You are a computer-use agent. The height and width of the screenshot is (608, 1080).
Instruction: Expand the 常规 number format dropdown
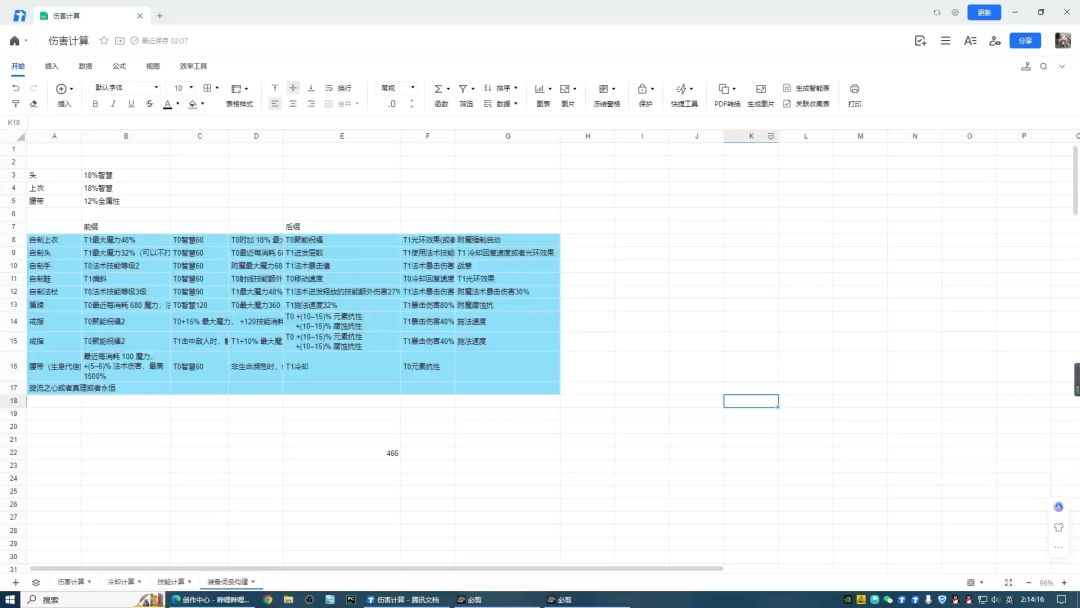click(397, 88)
